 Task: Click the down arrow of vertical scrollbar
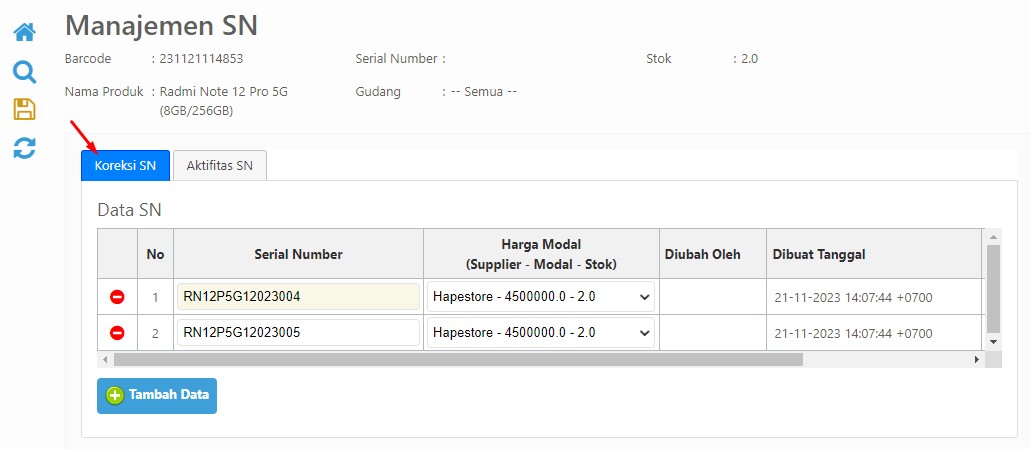[993, 342]
